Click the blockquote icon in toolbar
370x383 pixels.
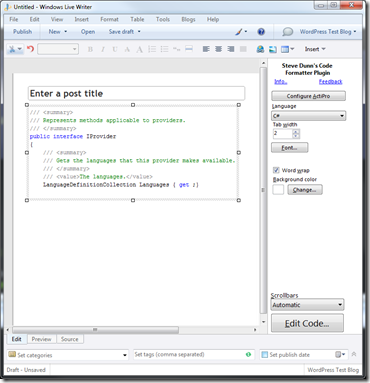(x=176, y=49)
